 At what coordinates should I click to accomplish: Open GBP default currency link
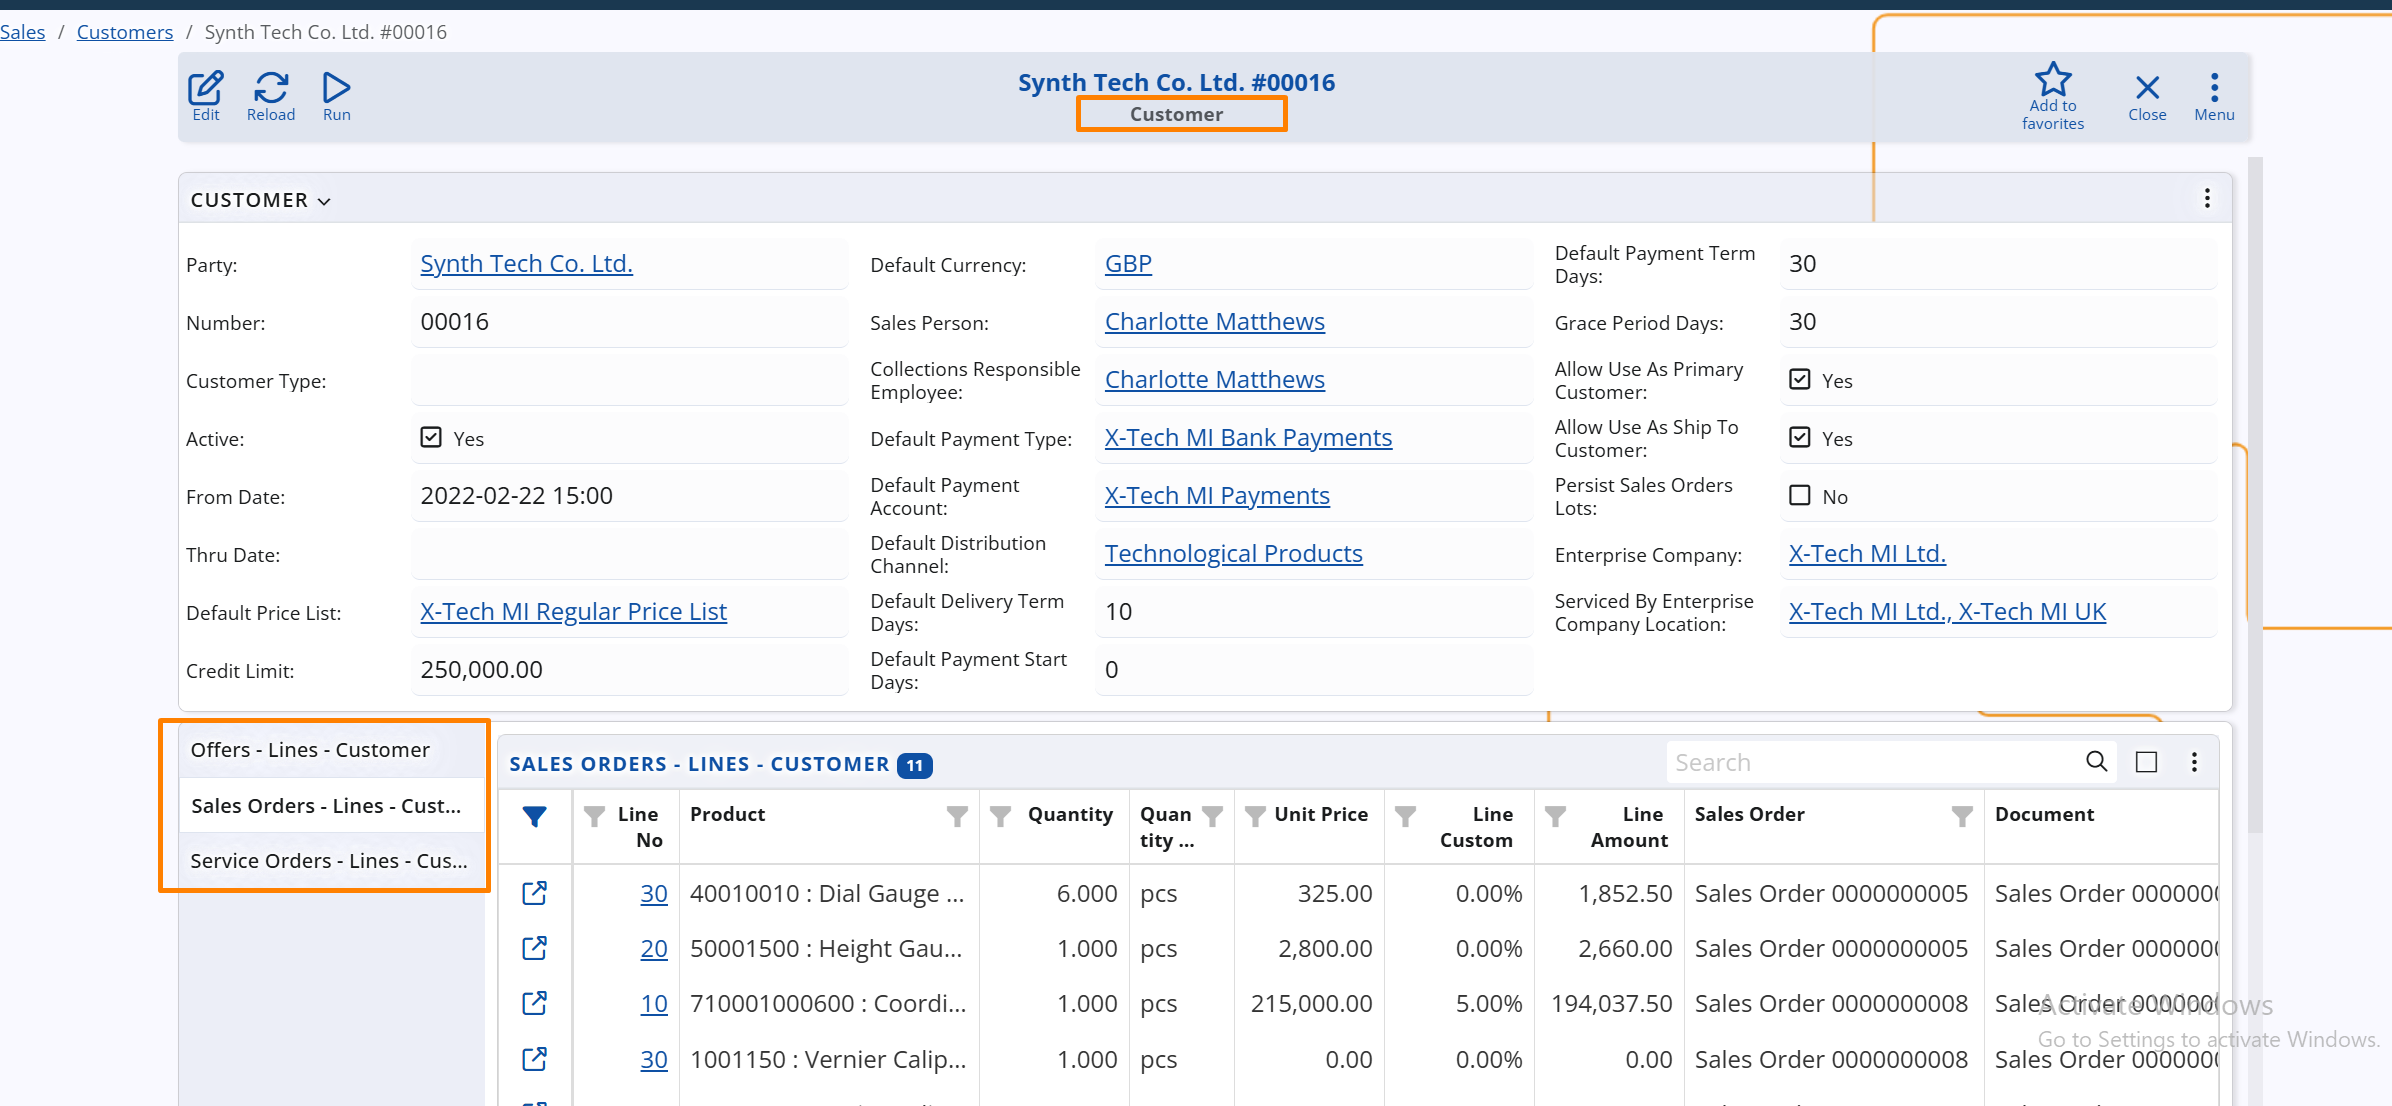[1128, 264]
